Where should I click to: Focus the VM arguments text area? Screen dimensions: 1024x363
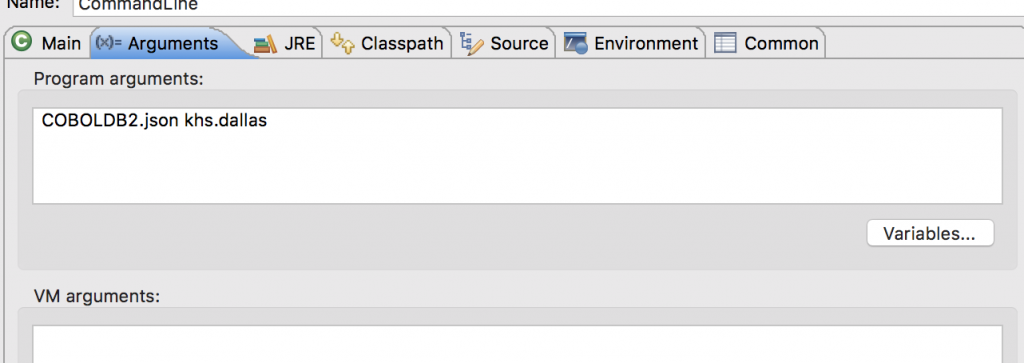coord(517,345)
